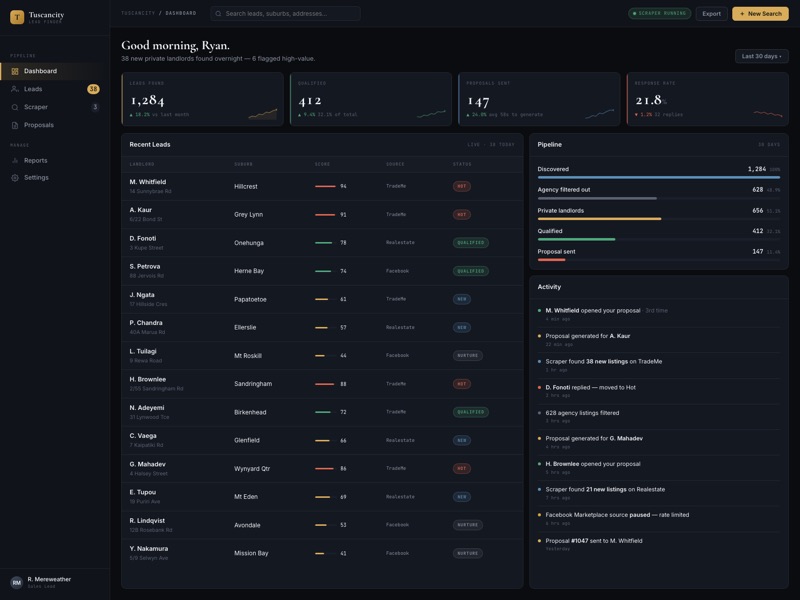Click D. Fonoti replied activity entry
Viewport: 800px width, 600px height.
coord(659,391)
